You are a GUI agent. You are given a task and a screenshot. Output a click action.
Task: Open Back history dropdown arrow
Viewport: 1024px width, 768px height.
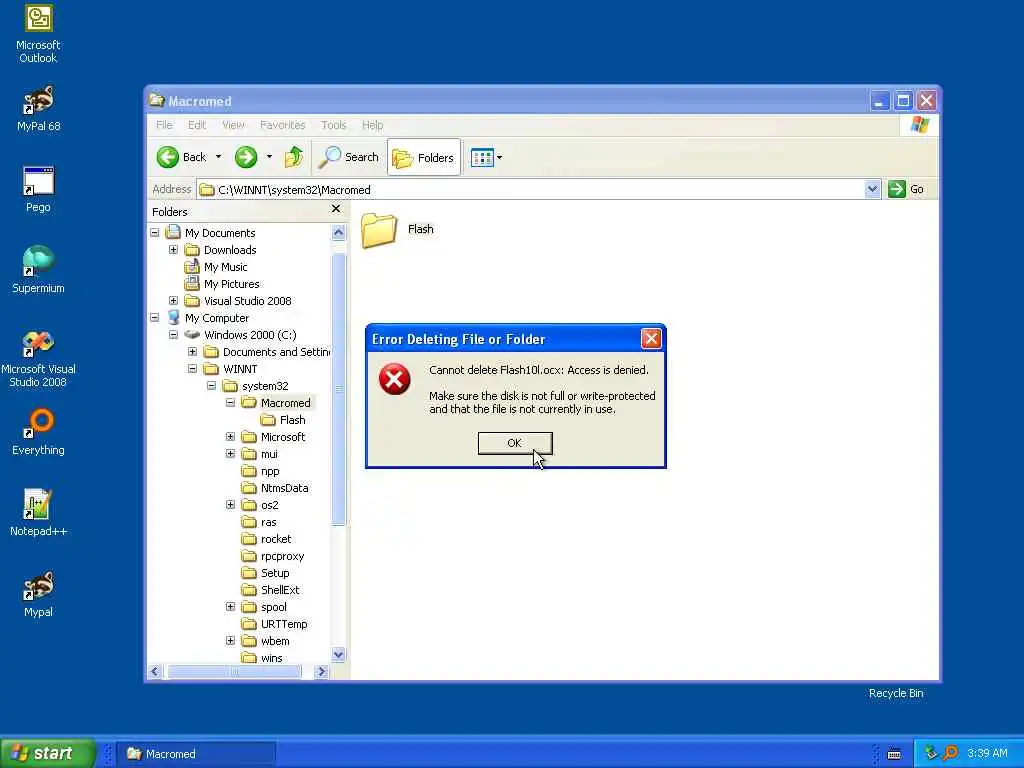click(218, 157)
